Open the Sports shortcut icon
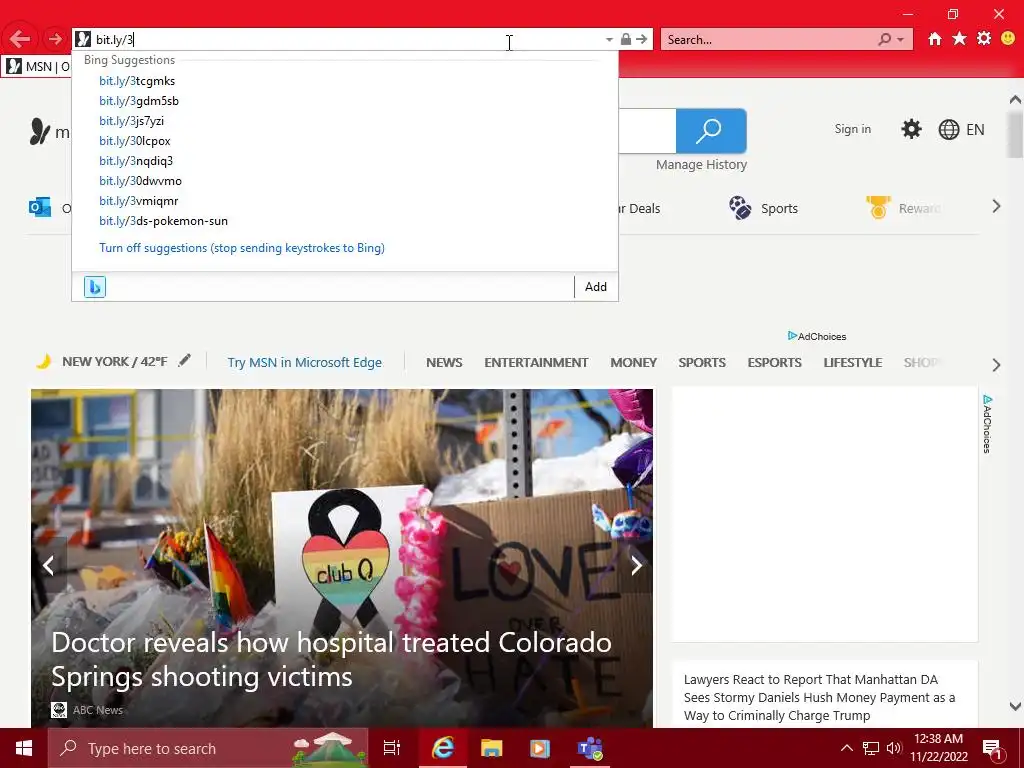Screen dimensions: 1024x768 tap(740, 208)
